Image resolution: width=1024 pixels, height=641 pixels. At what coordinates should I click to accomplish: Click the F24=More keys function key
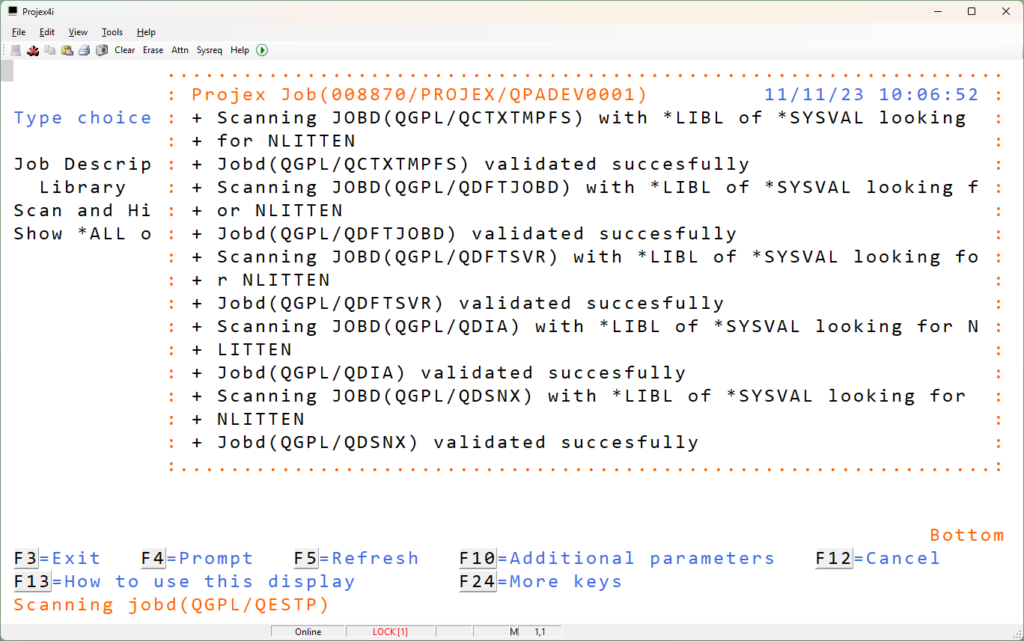point(540,581)
